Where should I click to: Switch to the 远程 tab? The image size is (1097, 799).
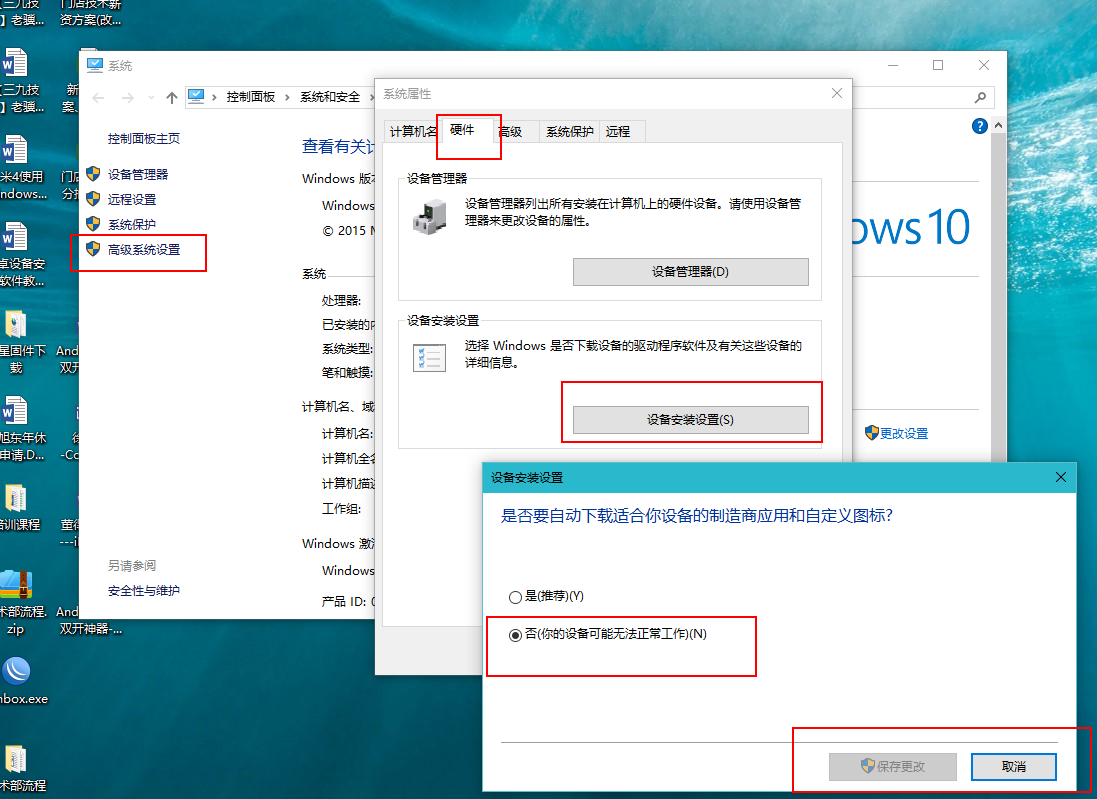(618, 131)
